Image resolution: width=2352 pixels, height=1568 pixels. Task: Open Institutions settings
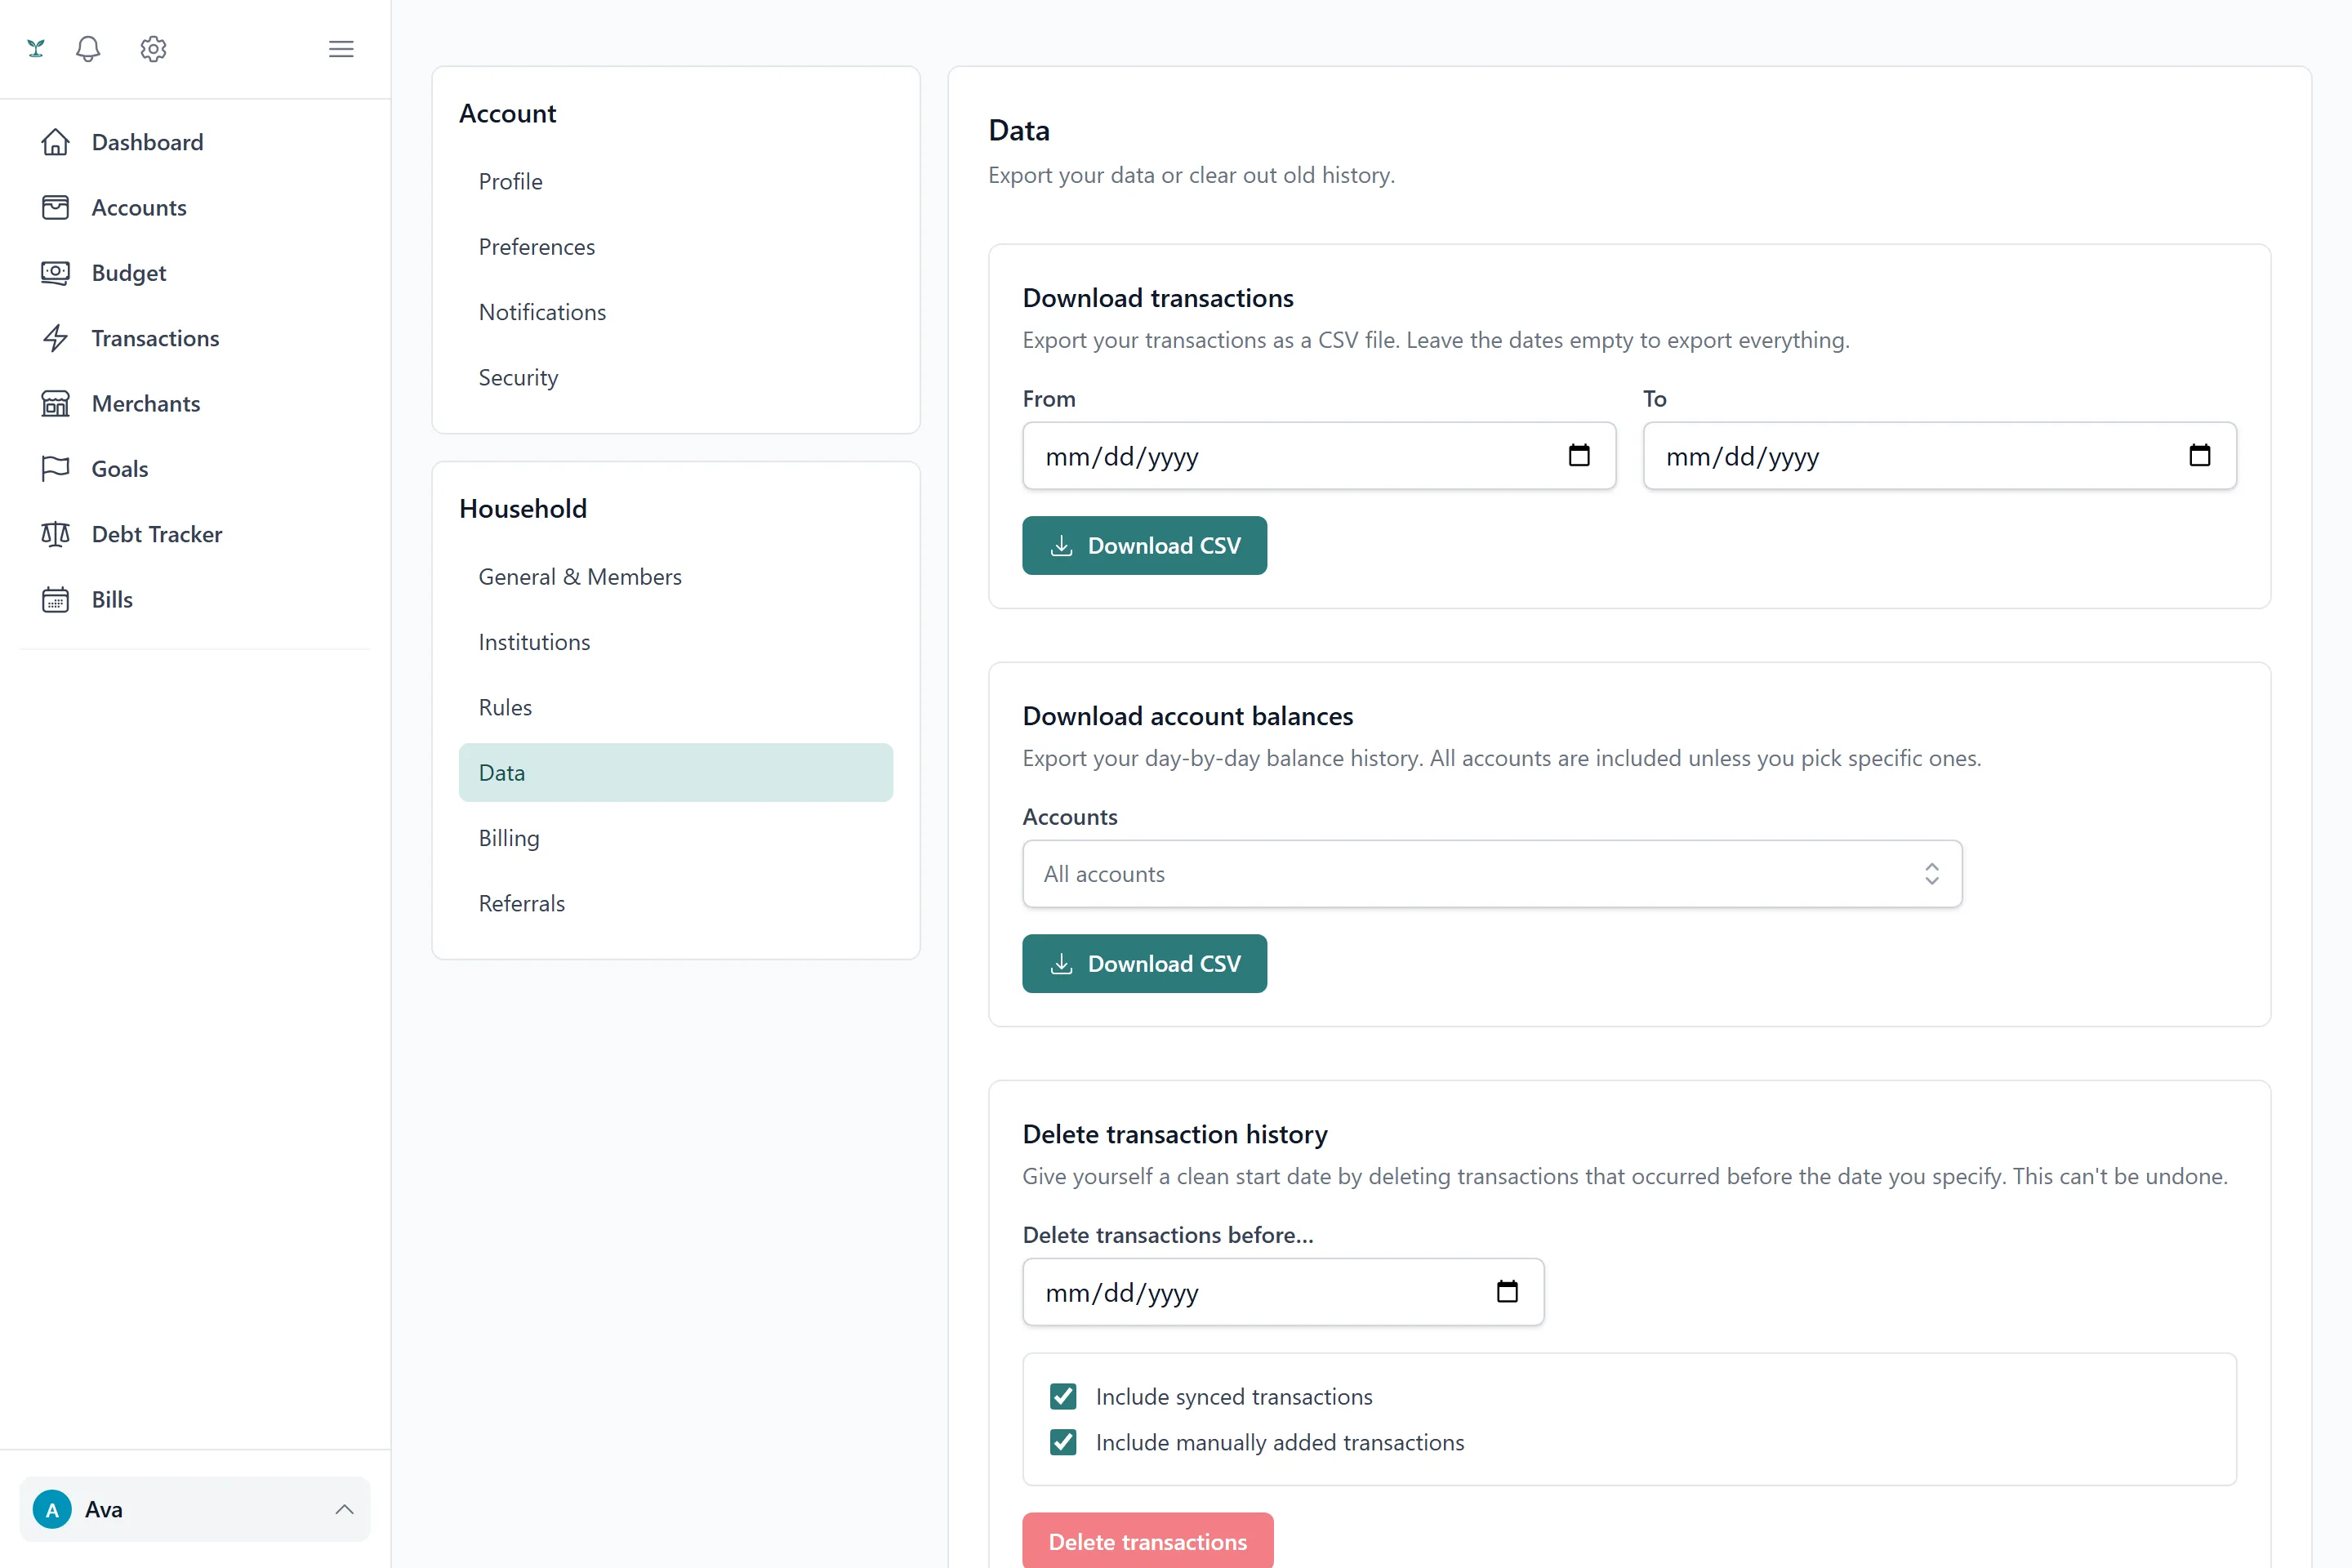(676, 642)
